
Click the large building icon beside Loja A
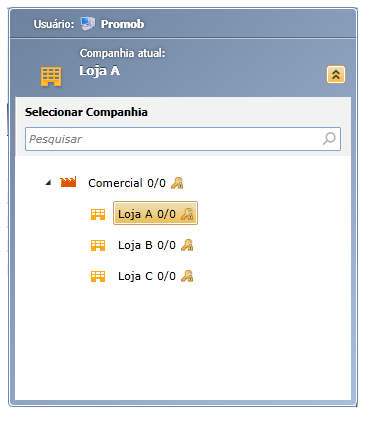[x=51, y=76]
